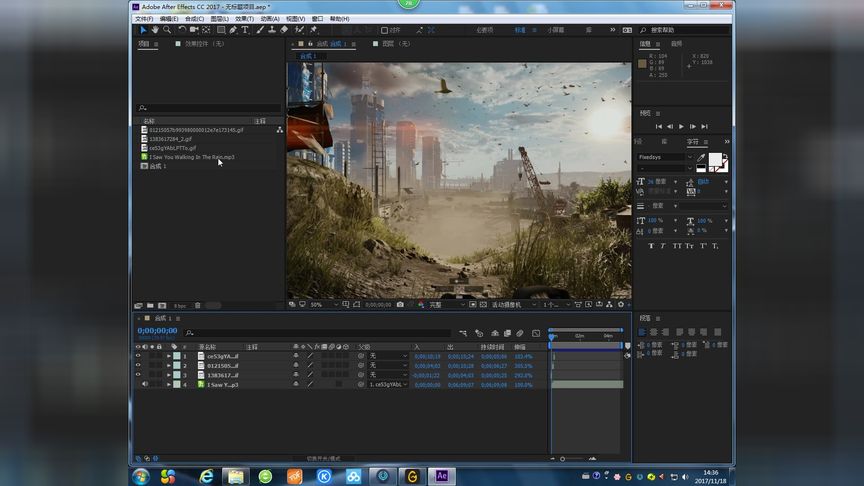Image resolution: width=864 pixels, height=486 pixels.
Task: Choose the Horizontal Type tool
Action: point(246,30)
